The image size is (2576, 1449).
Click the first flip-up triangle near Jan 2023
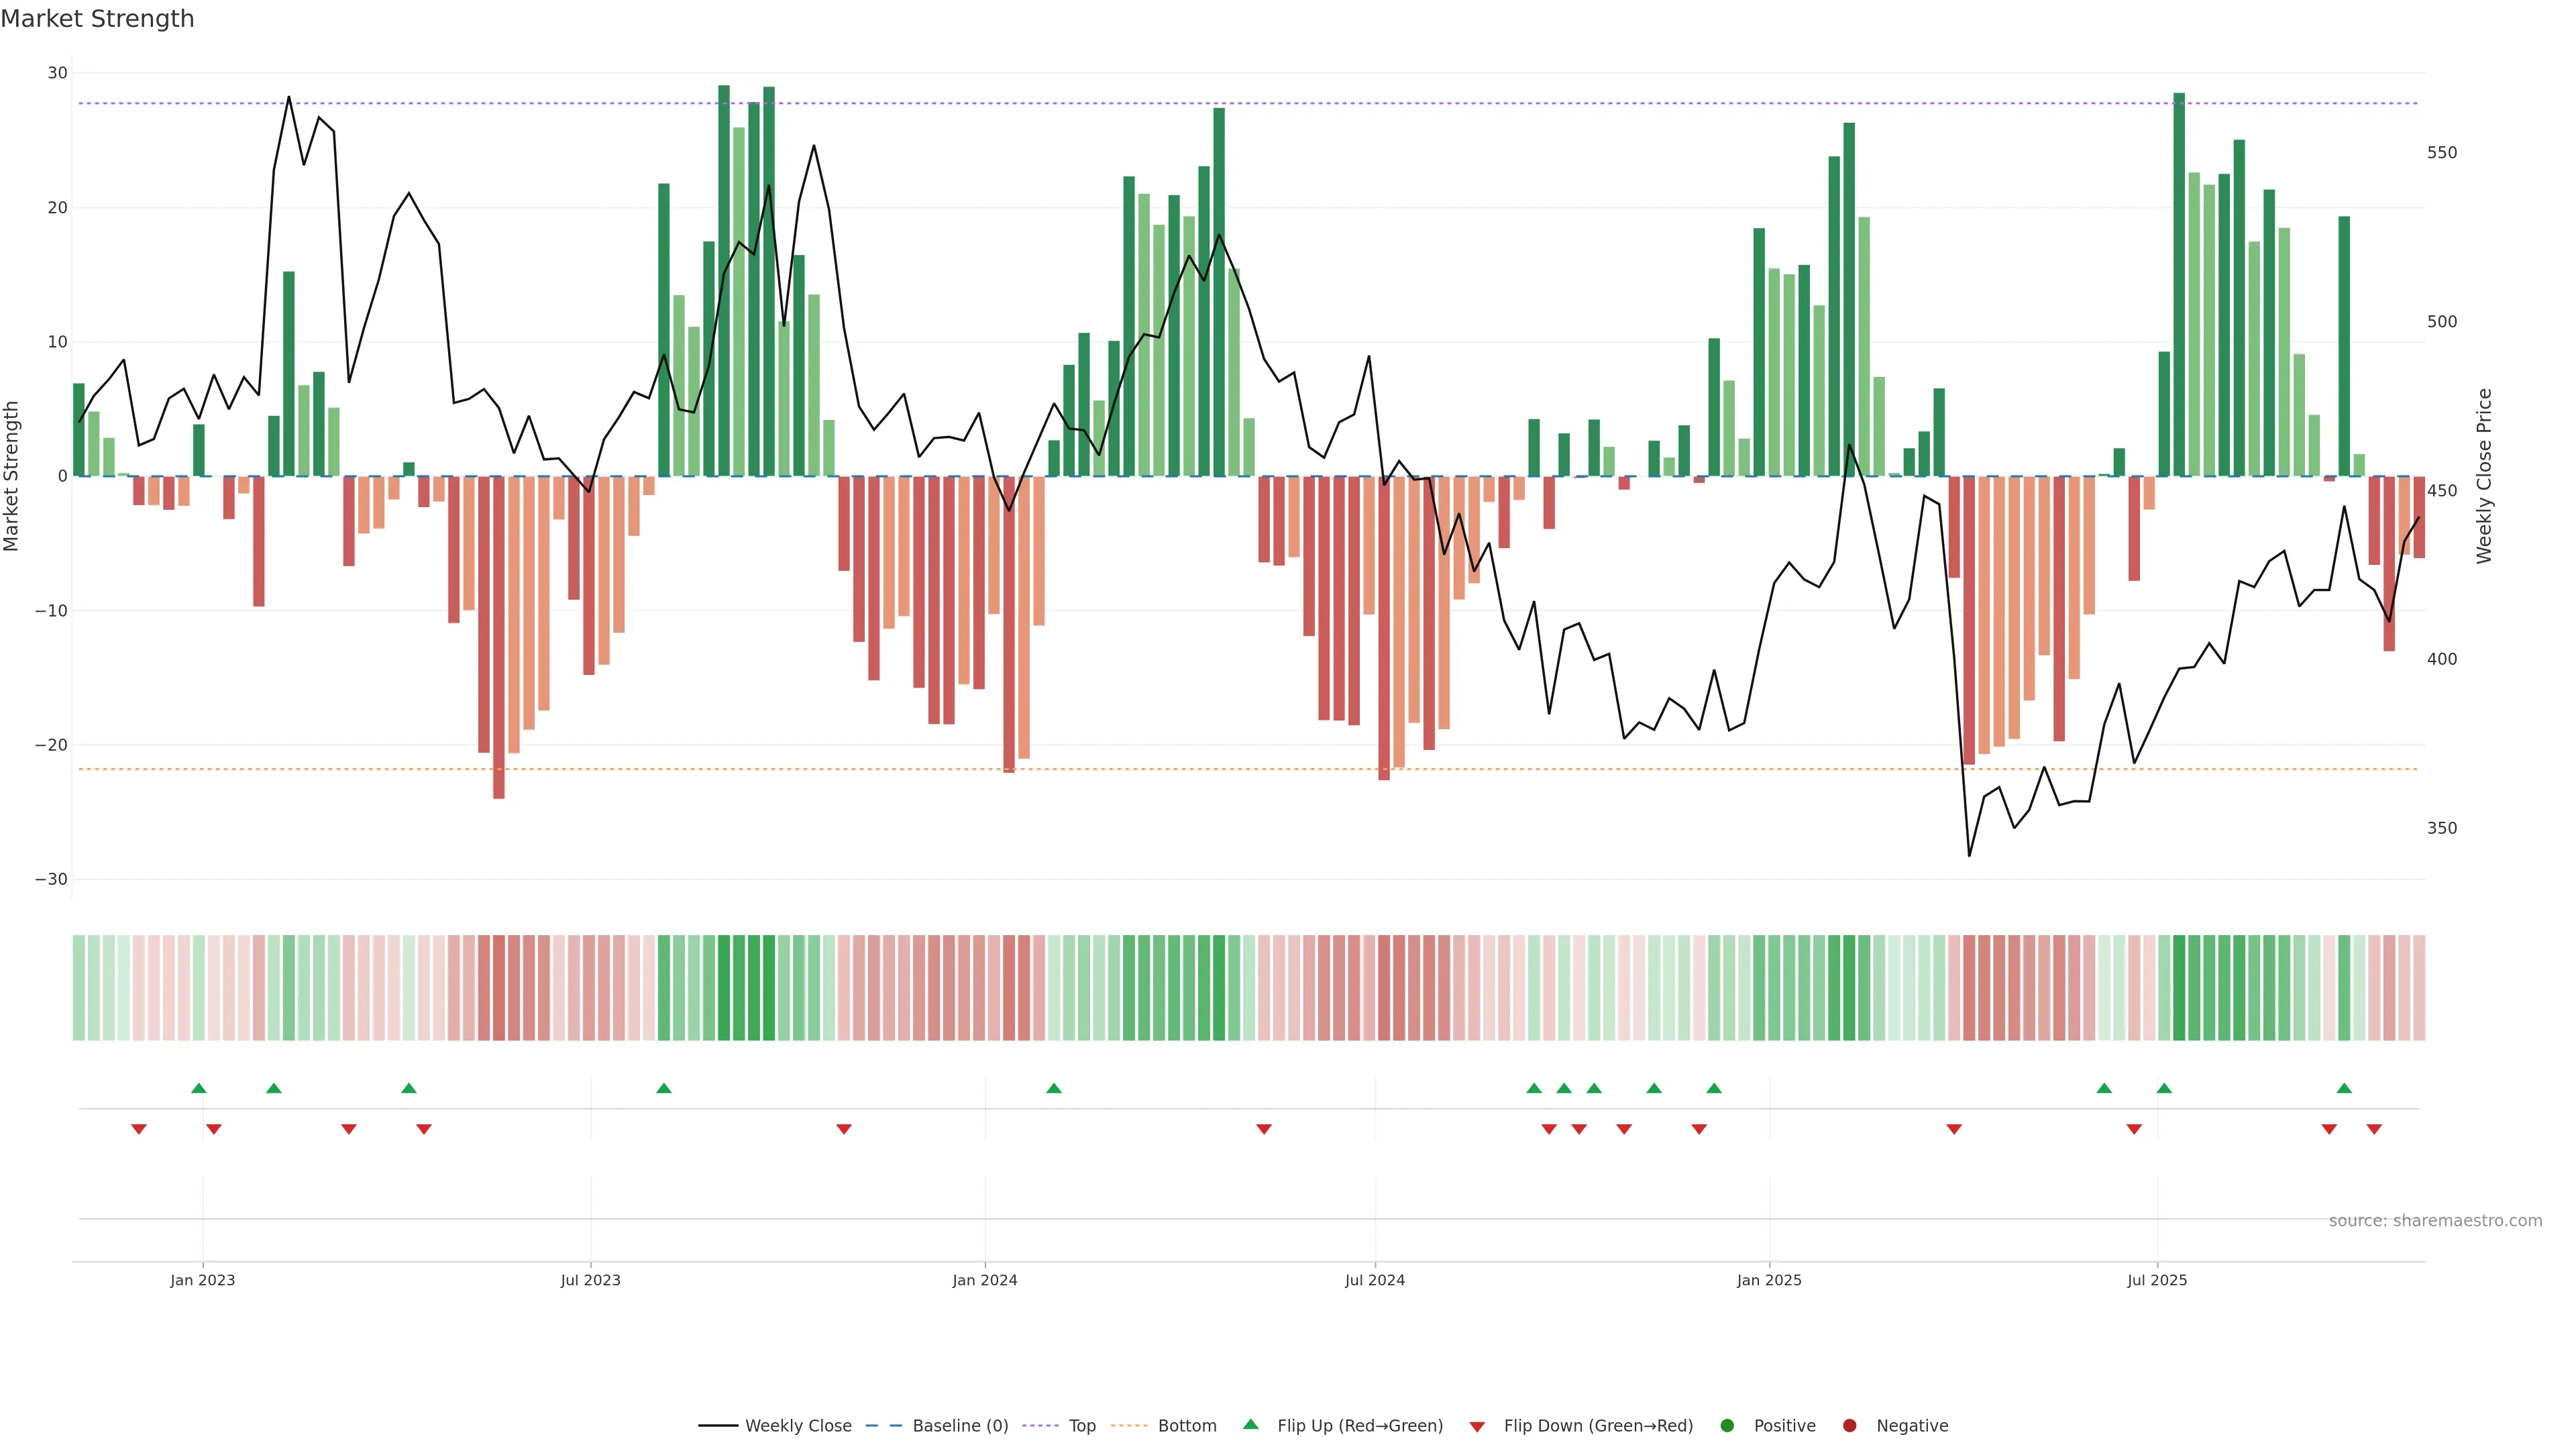click(x=198, y=1088)
